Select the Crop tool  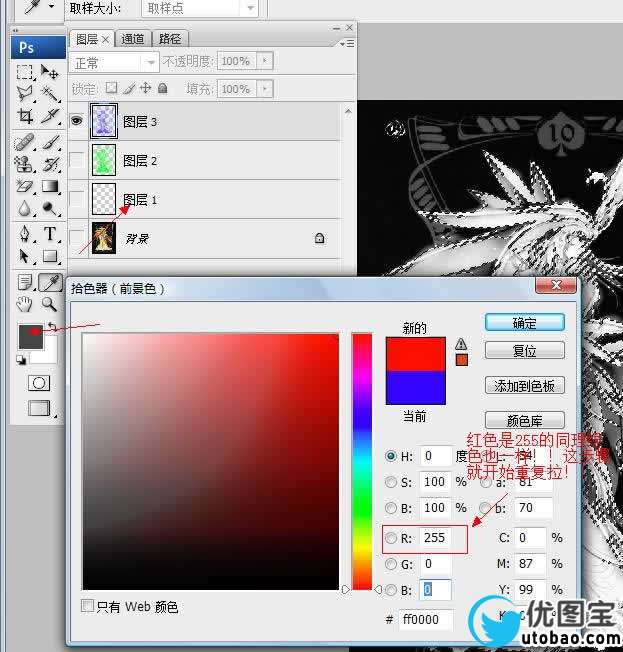coord(25,116)
